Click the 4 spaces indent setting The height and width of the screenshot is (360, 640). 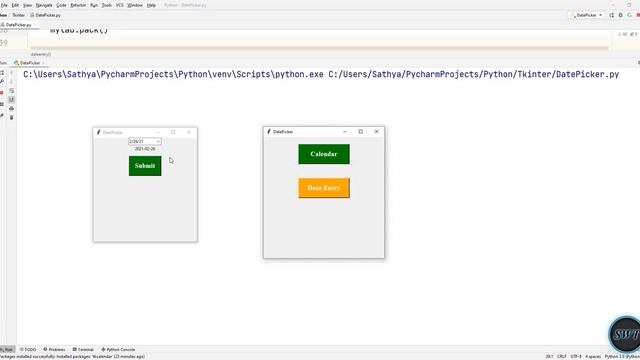coord(593,356)
